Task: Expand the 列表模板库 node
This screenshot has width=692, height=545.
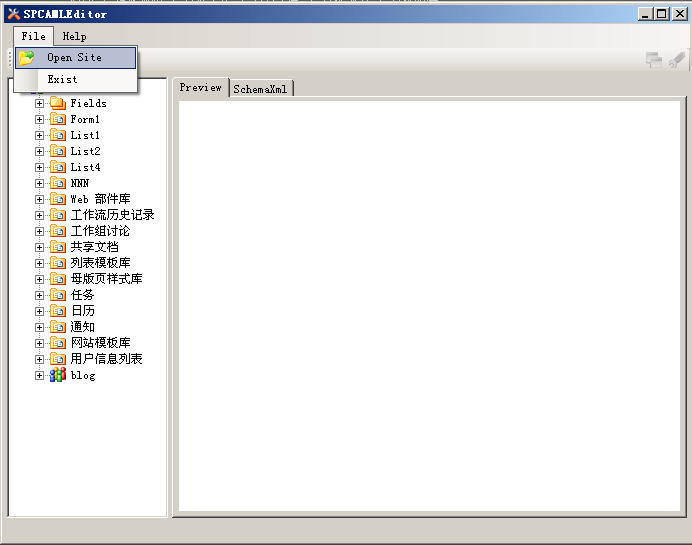Action: (x=39, y=263)
